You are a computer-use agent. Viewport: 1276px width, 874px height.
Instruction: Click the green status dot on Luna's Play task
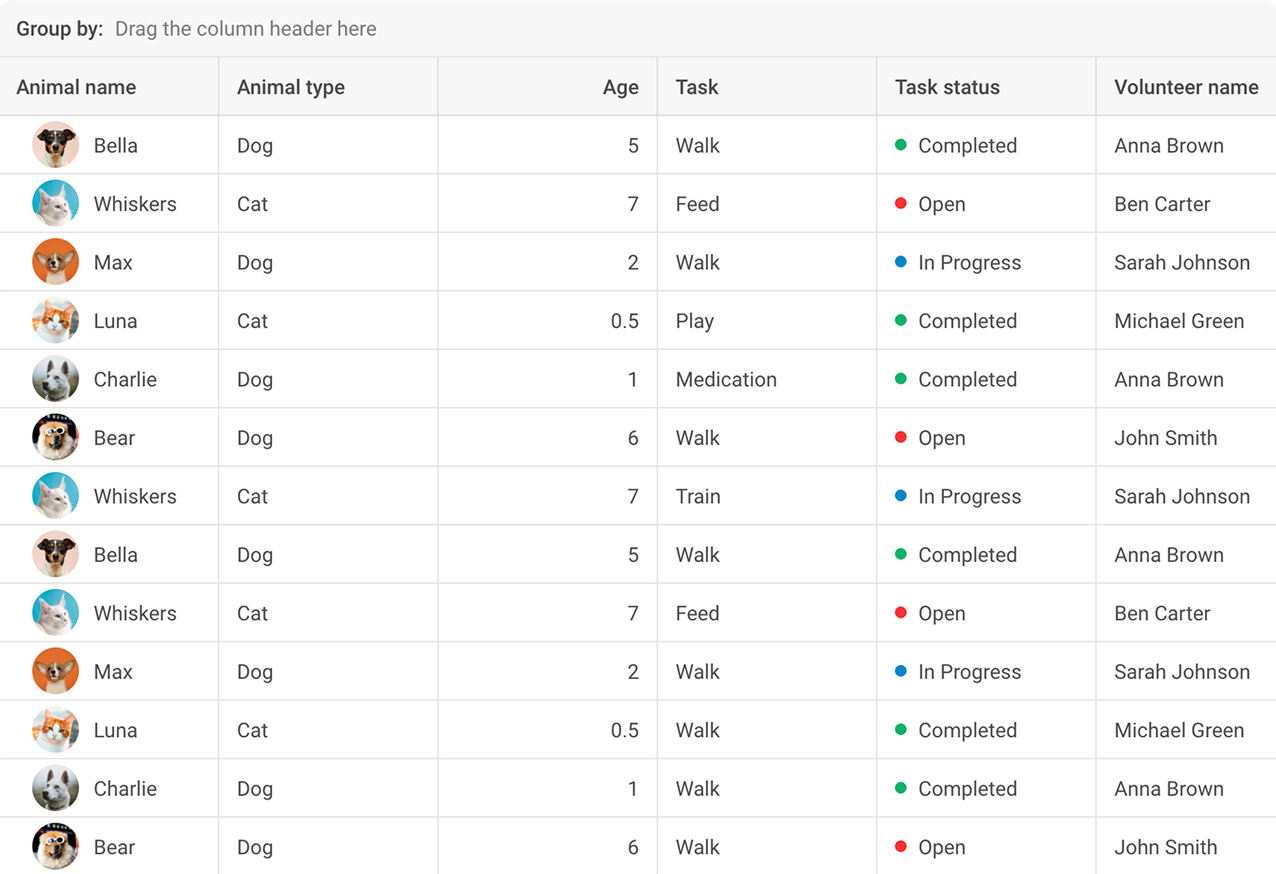tap(902, 320)
